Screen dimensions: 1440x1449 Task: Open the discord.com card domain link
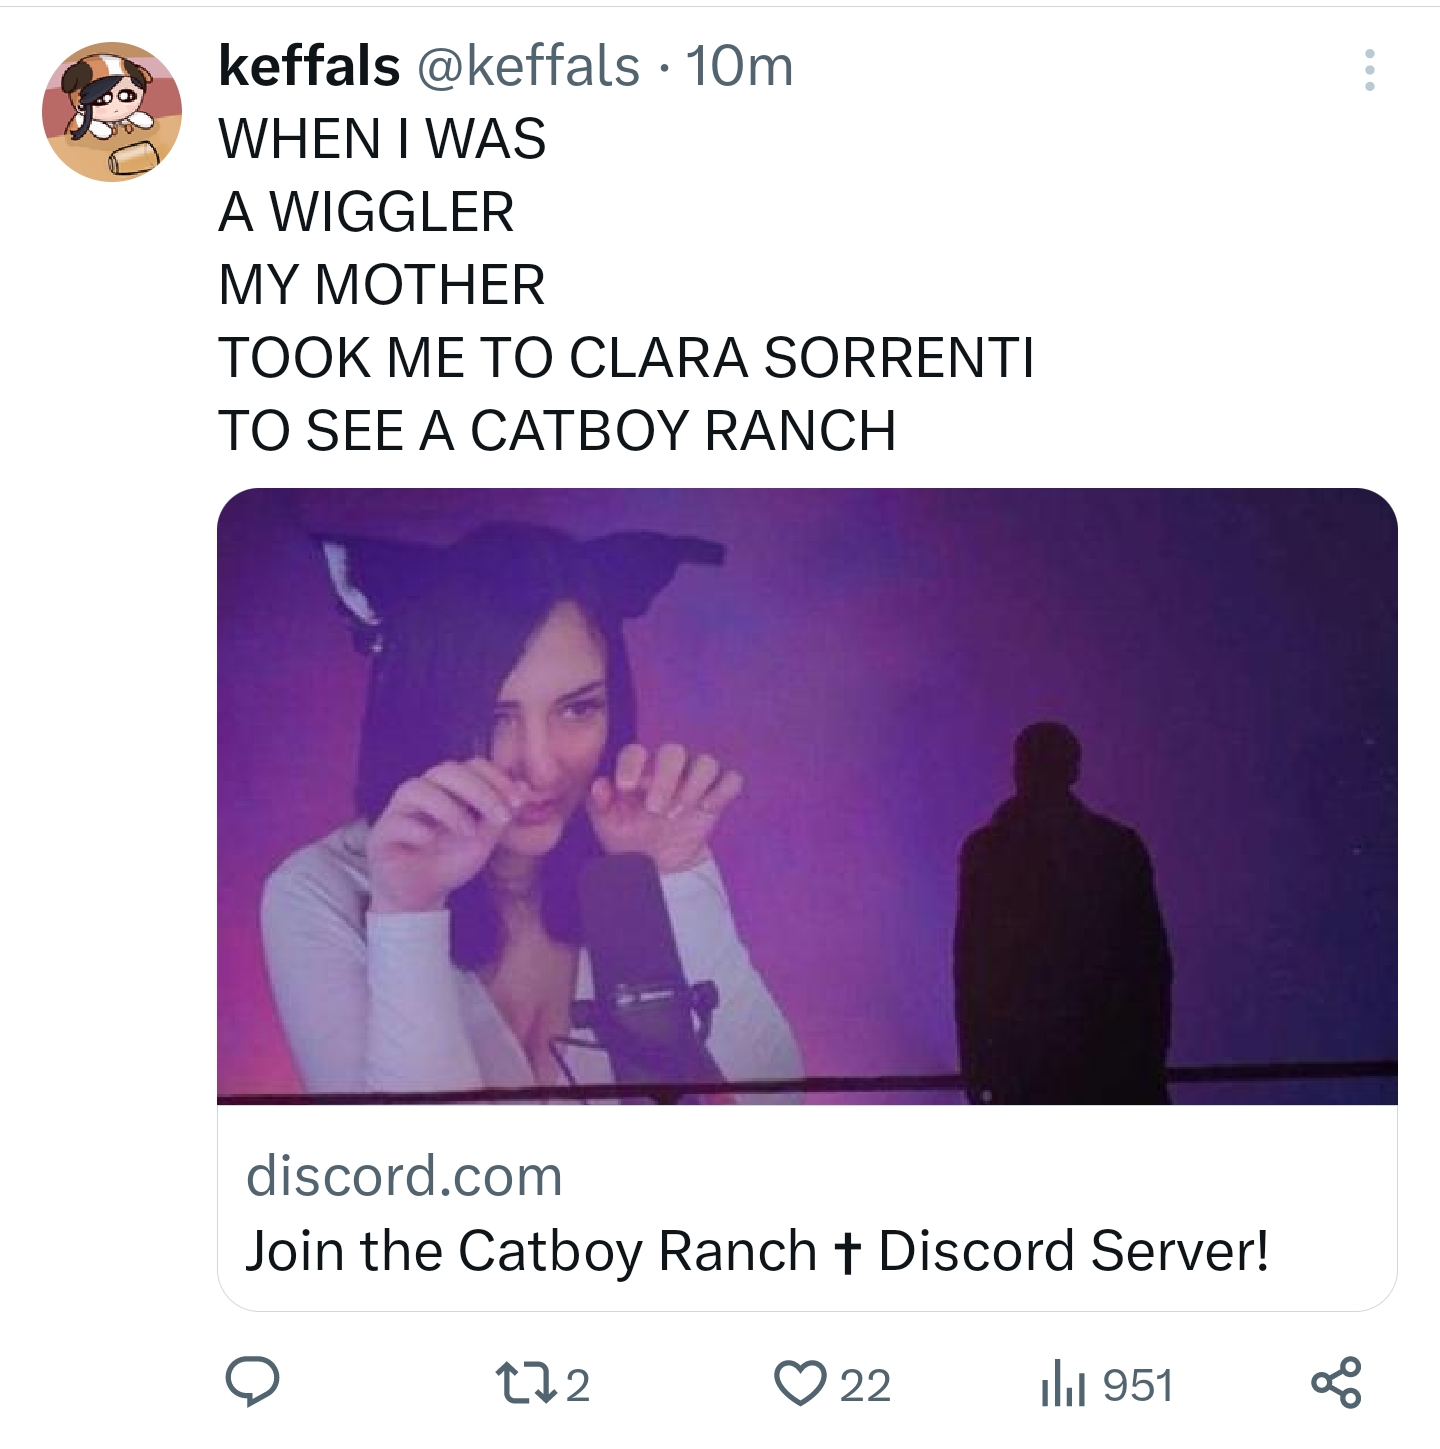click(x=404, y=1175)
